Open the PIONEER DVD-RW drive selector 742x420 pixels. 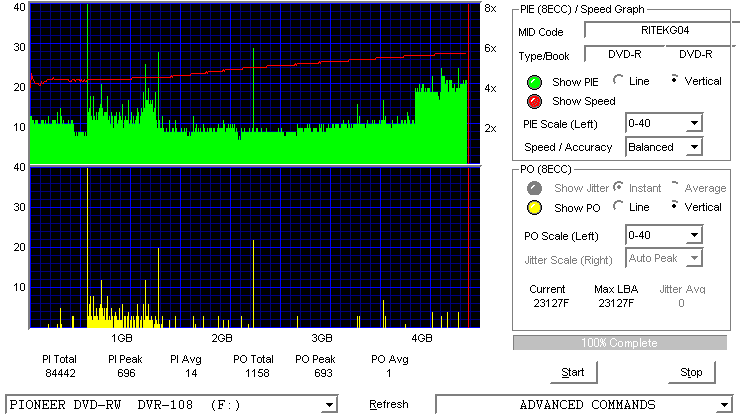pos(172,405)
